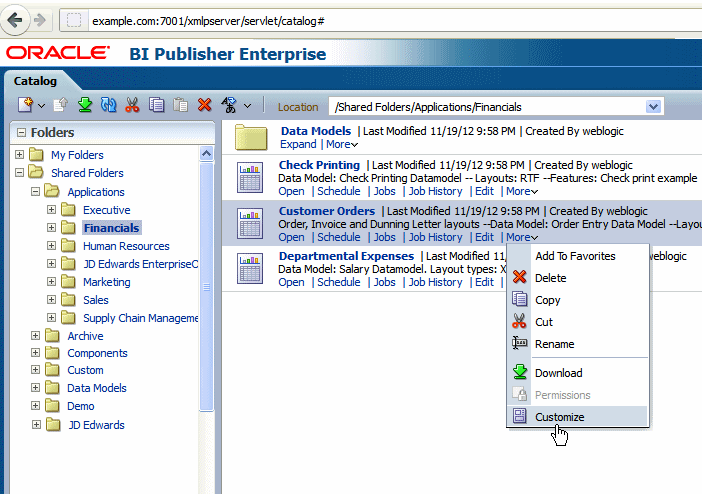Choose Delete in the More menu

(x=578, y=278)
